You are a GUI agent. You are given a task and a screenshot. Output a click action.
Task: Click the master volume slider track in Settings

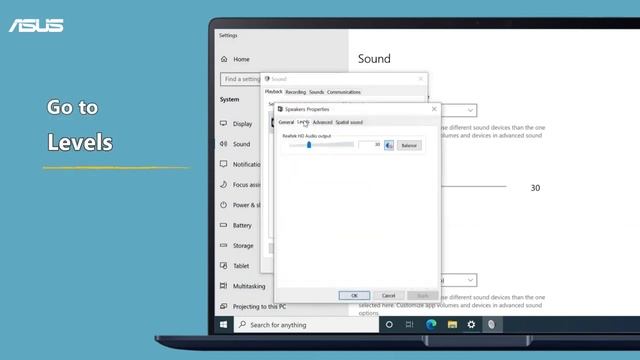[x=473, y=186]
